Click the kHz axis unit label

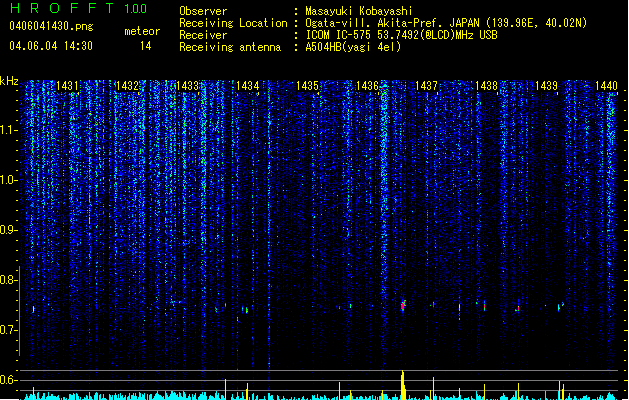(9, 81)
